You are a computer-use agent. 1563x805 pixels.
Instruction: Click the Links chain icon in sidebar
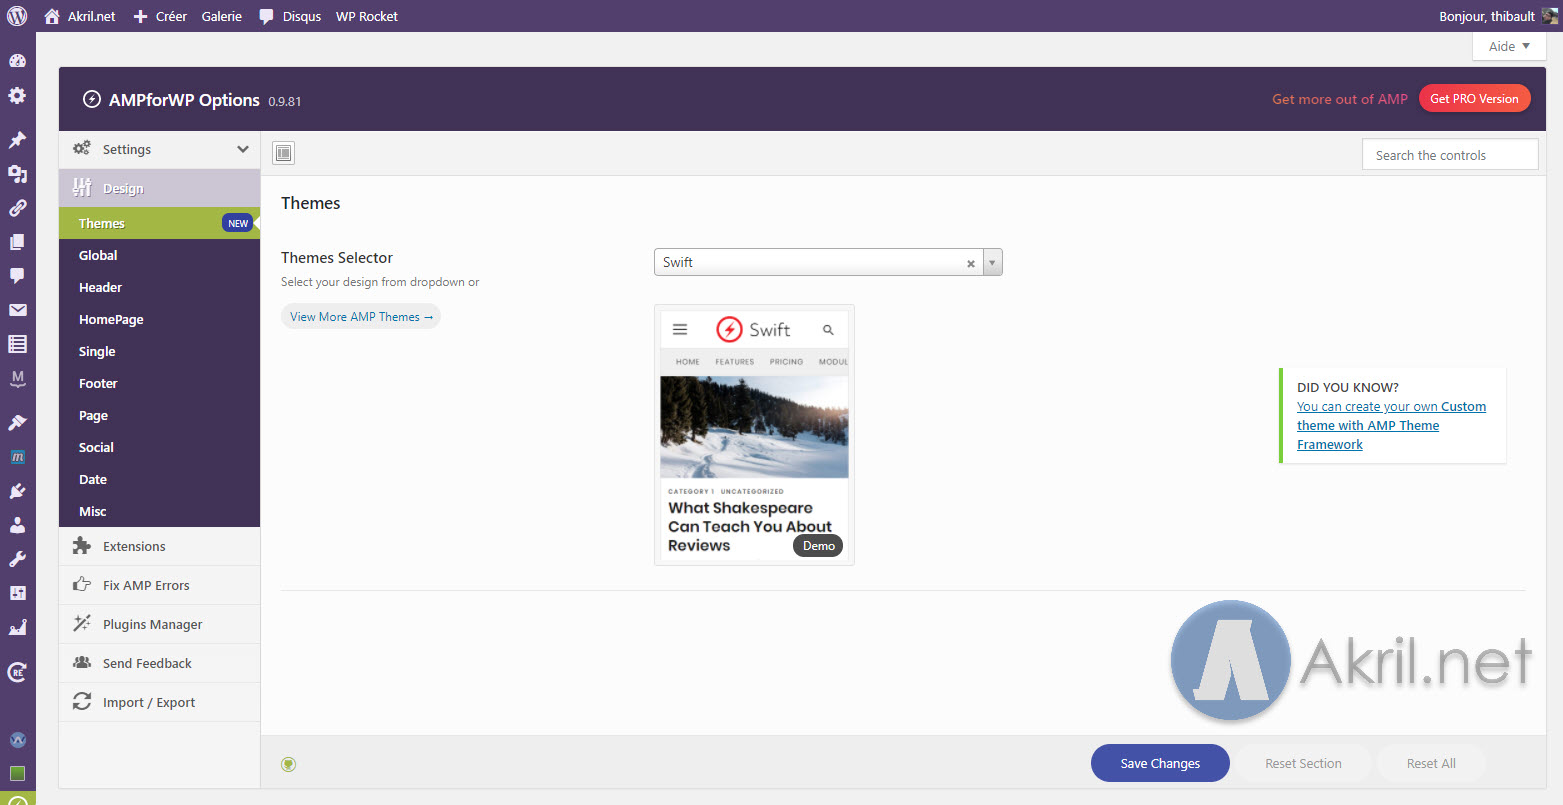pyautogui.click(x=17, y=208)
